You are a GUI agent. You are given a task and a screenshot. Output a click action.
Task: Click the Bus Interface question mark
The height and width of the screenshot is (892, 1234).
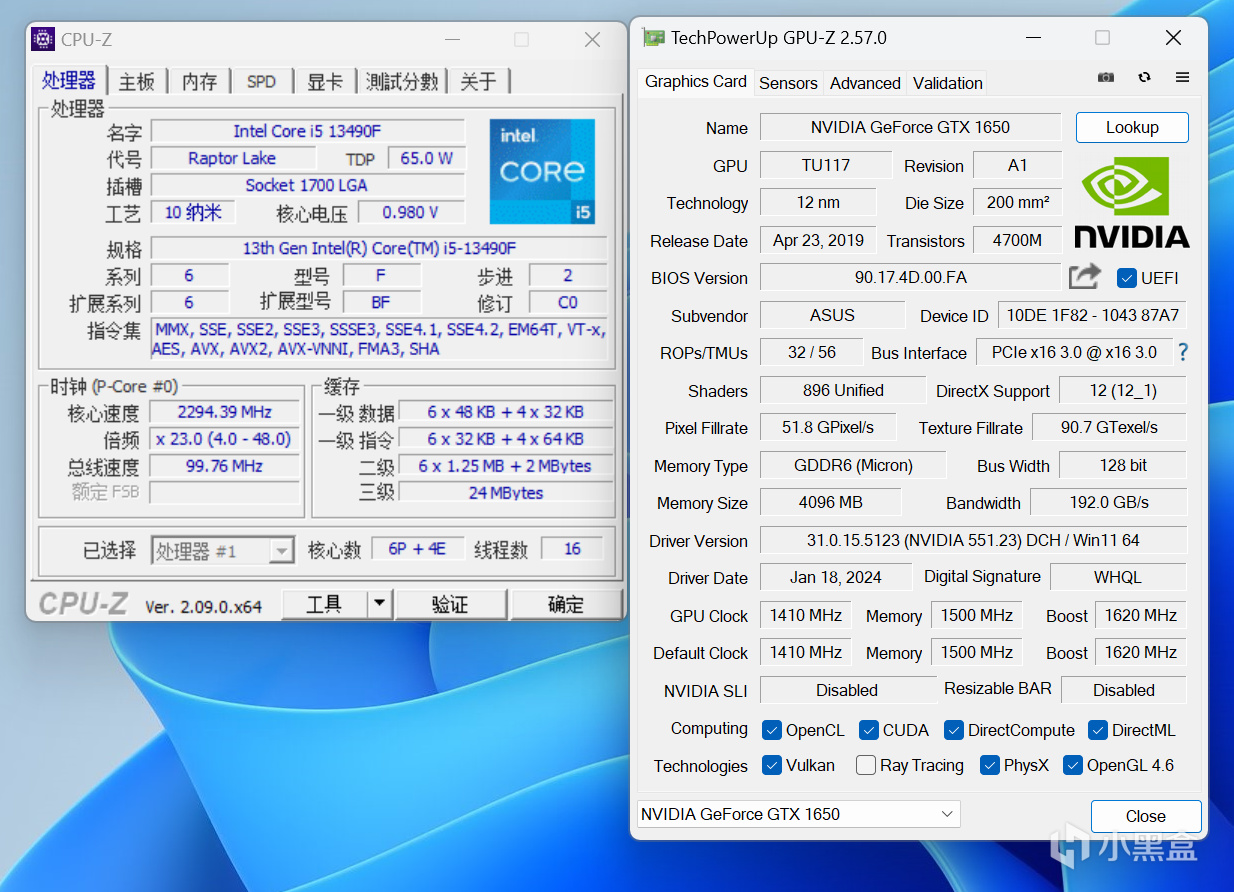1183,352
